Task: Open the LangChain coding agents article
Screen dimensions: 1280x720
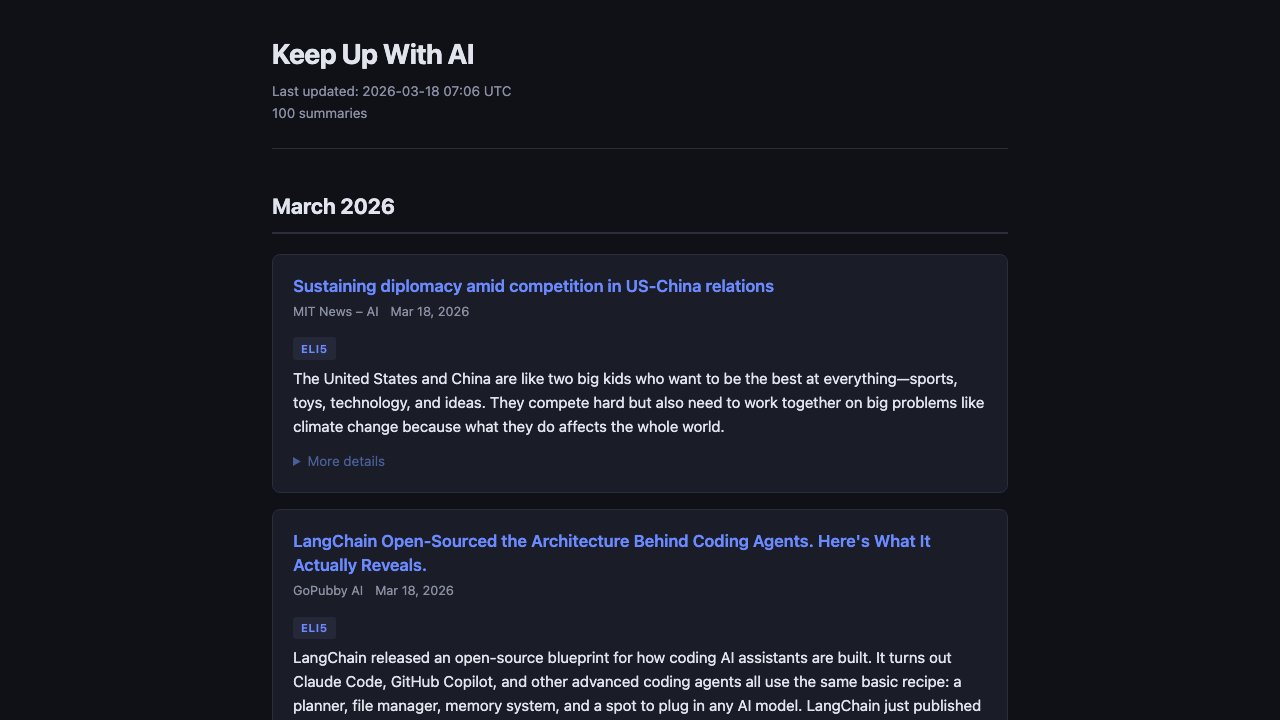Action: [611, 553]
